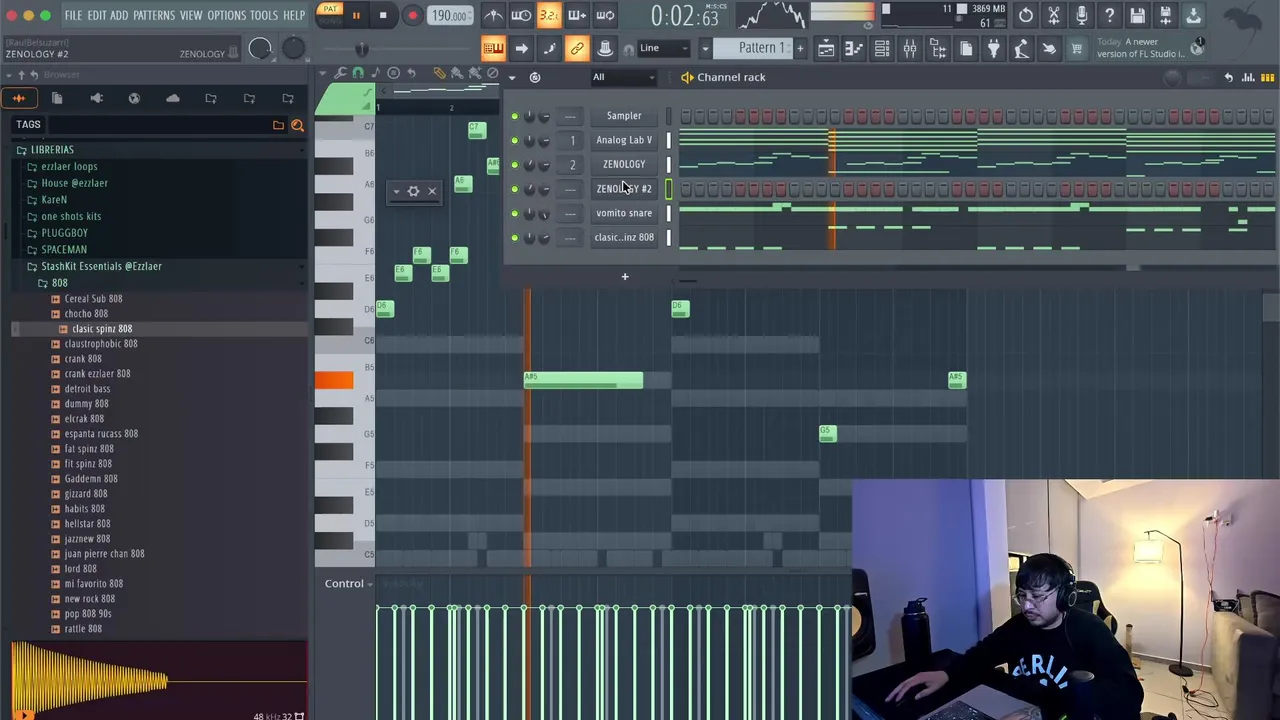Screen dimensions: 1280x720
Task: Open the ADD menu
Action: (x=119, y=16)
